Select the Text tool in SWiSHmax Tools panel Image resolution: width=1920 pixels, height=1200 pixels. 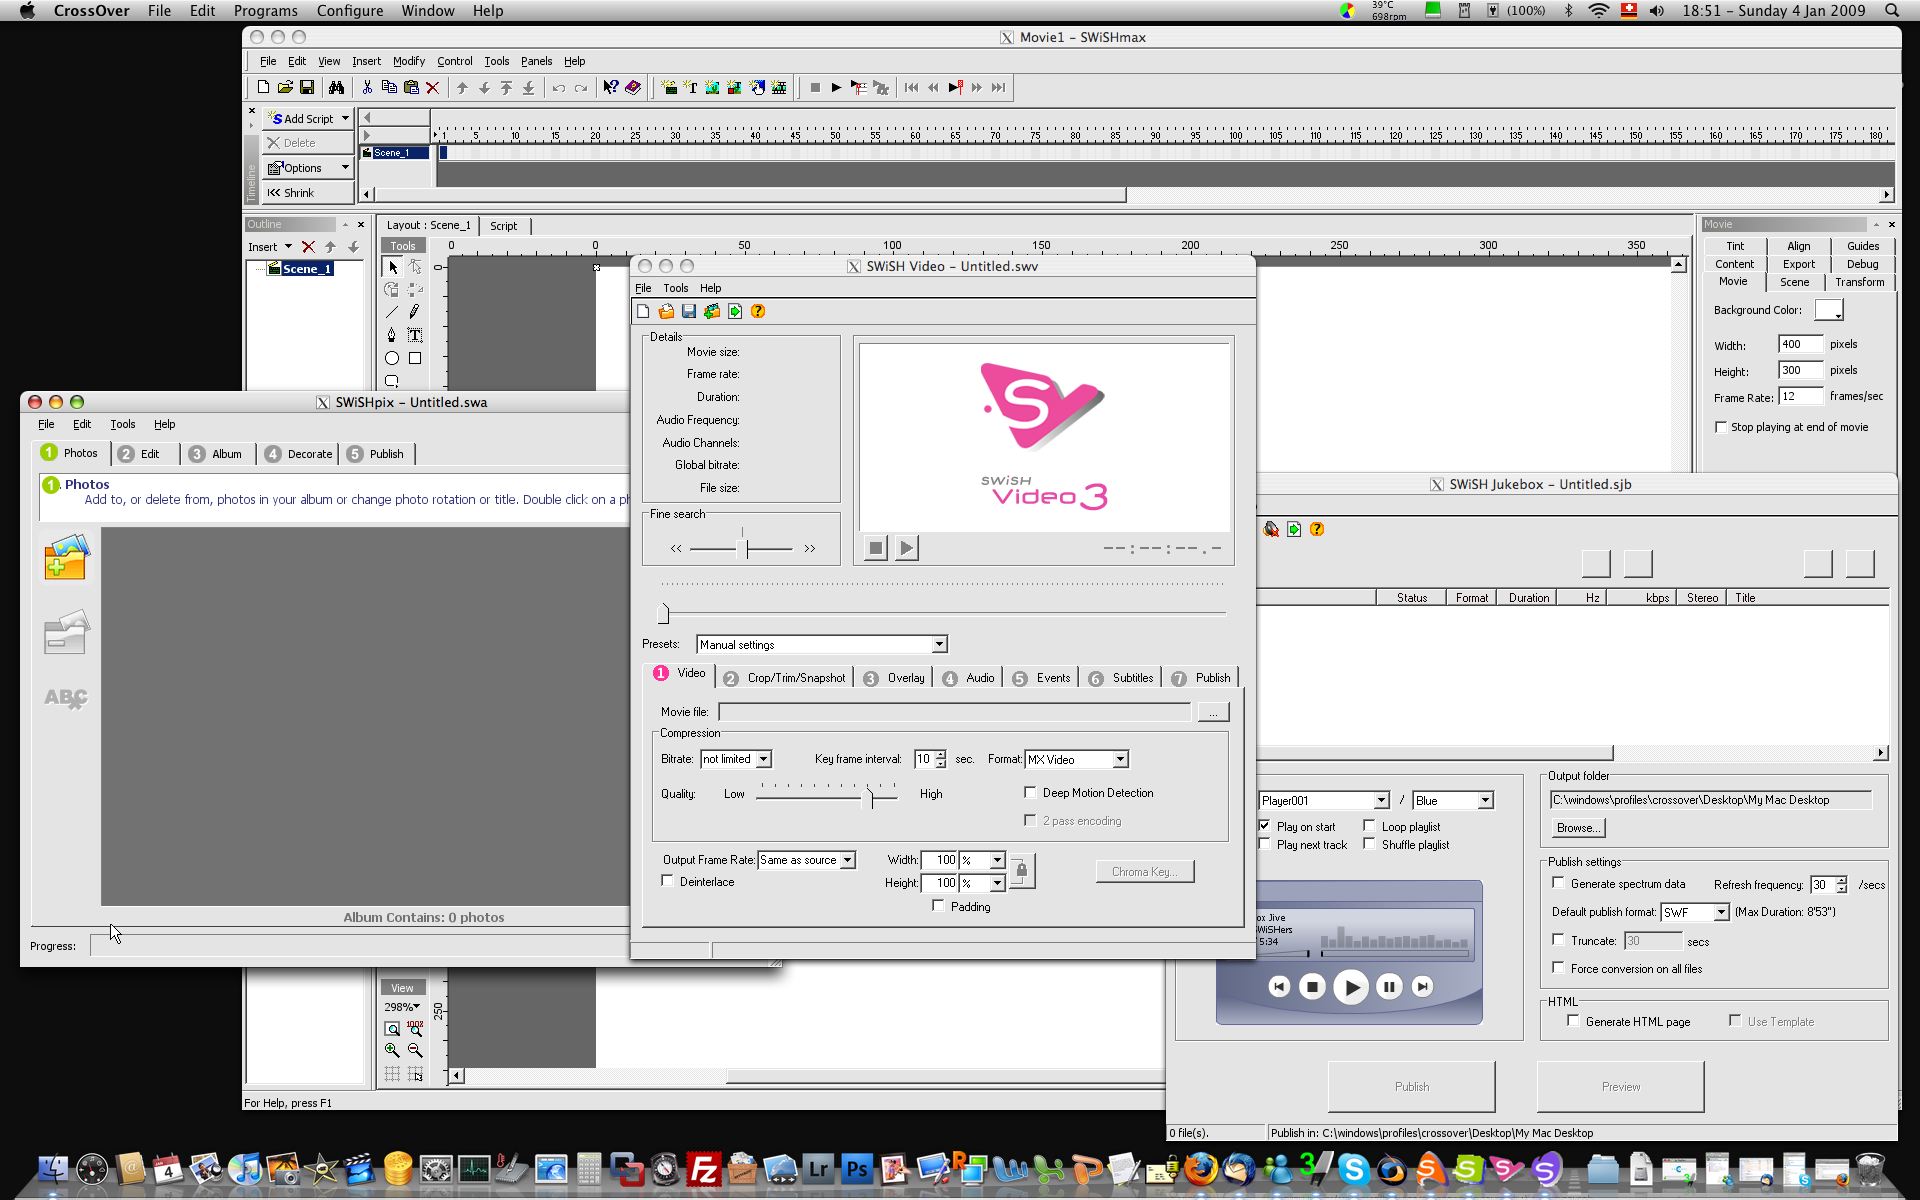coord(415,335)
